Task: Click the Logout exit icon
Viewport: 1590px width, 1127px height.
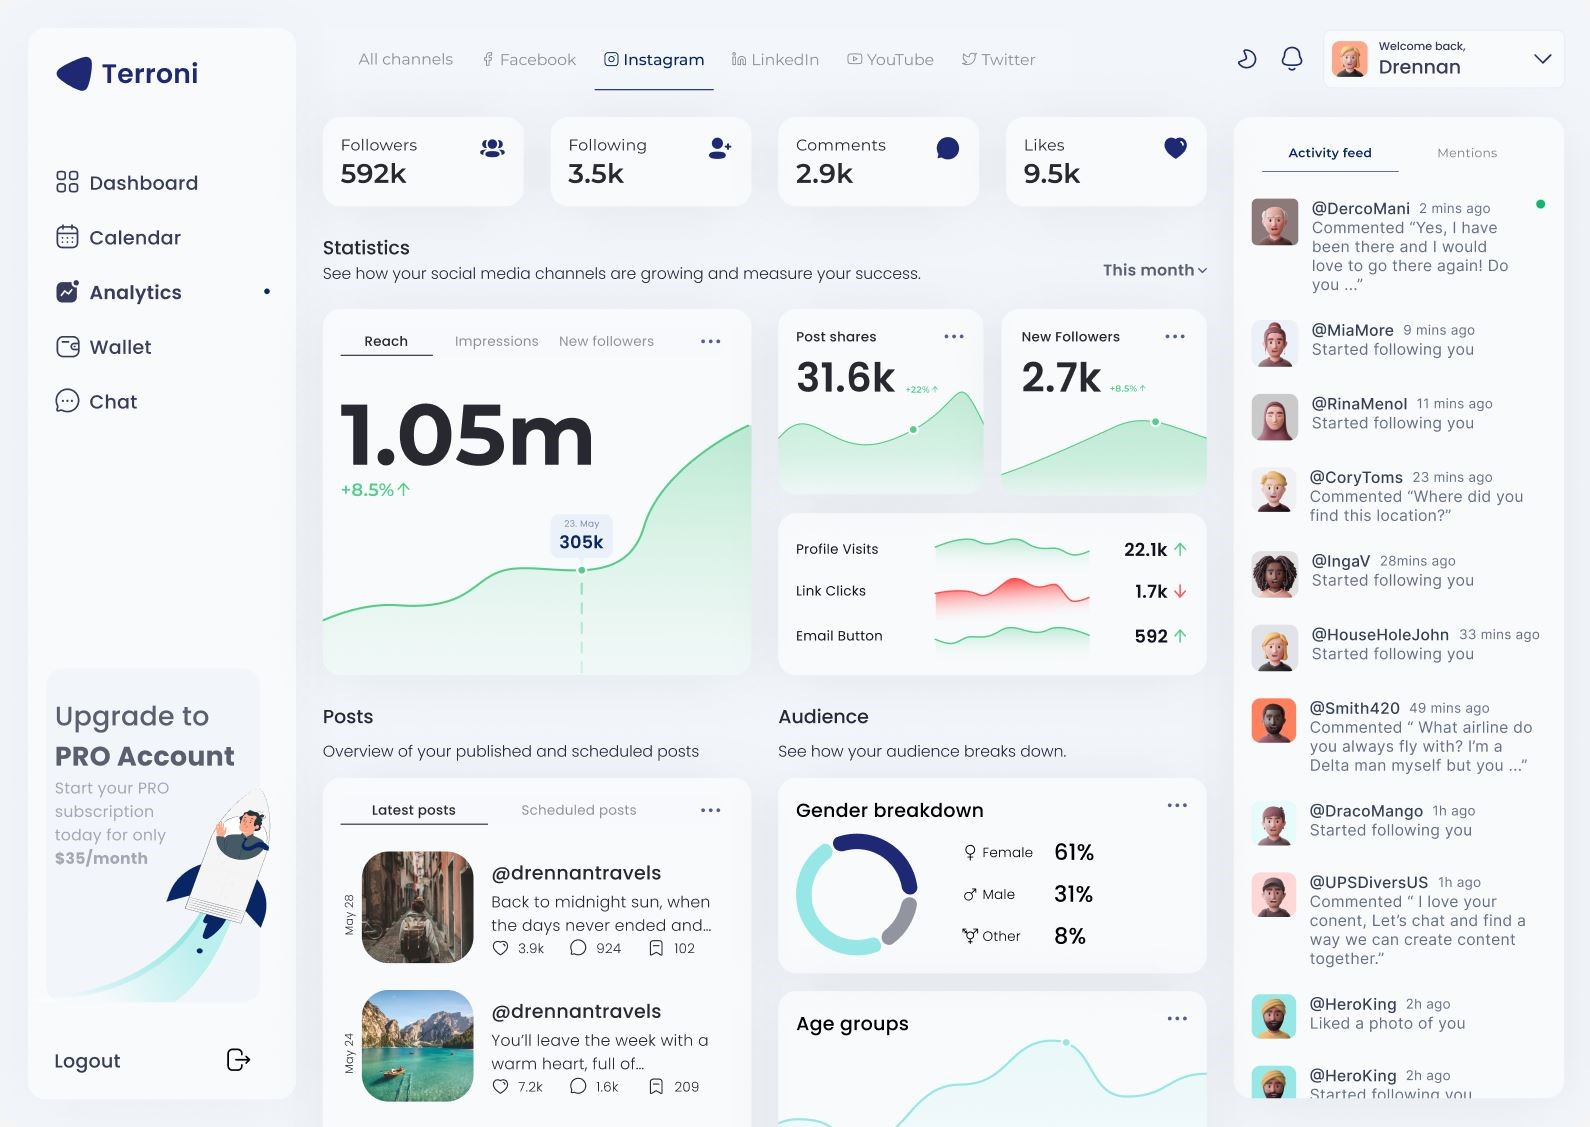Action: click(x=238, y=1060)
